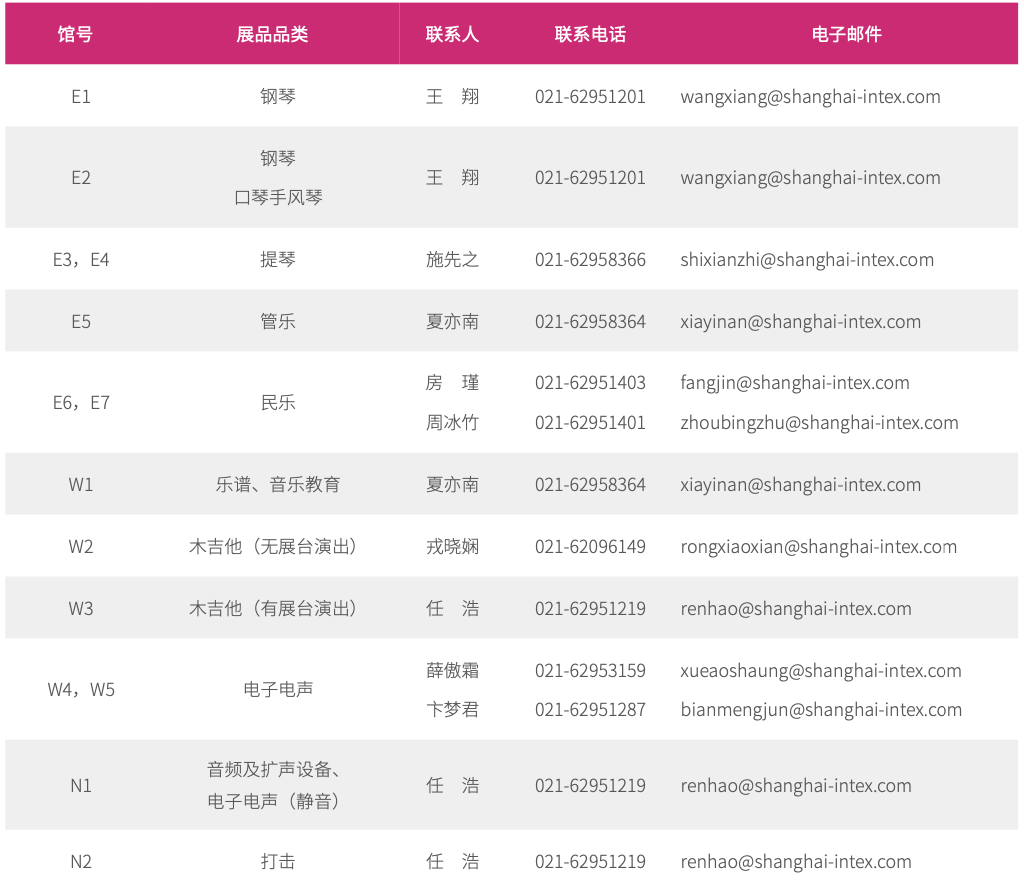Click the wangxiang email in the E1 row
The height and width of the screenshot is (887, 1024).
[810, 97]
